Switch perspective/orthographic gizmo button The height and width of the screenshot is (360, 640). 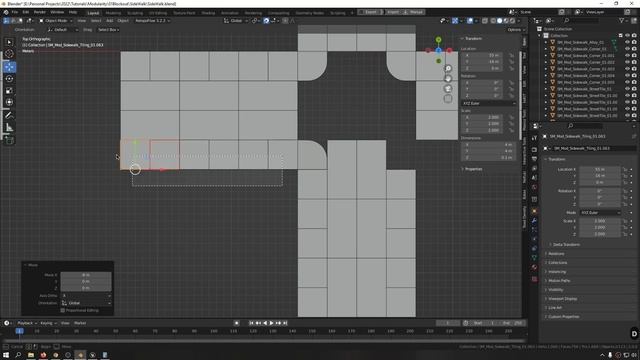click(x=448, y=98)
